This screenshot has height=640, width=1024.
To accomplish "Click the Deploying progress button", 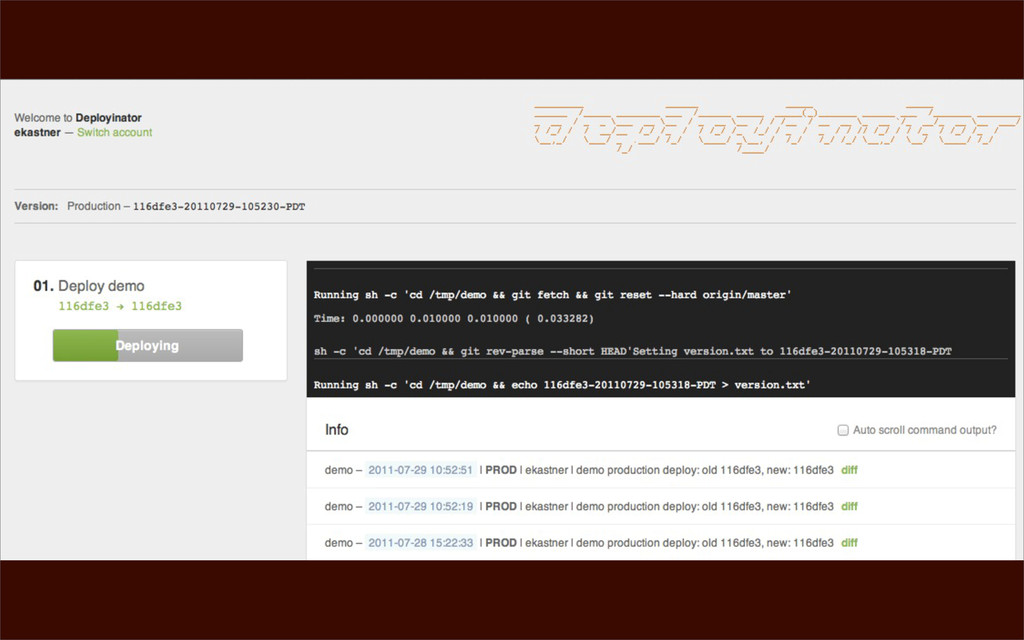I will click(148, 345).
